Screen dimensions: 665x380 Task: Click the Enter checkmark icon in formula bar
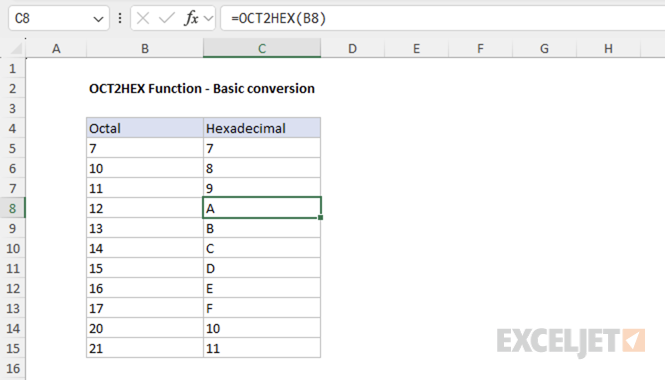point(166,18)
